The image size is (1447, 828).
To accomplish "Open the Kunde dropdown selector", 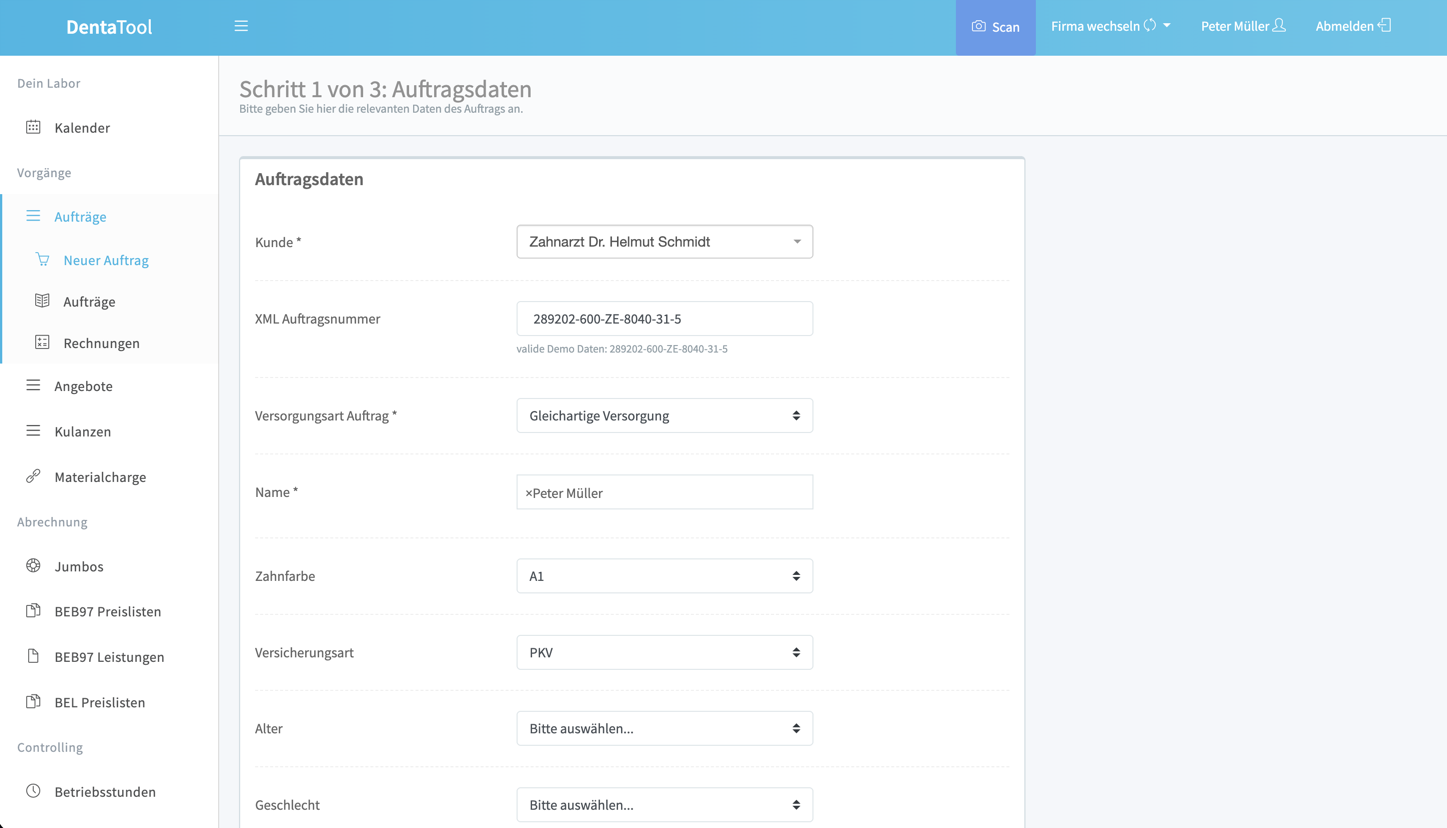I will [664, 242].
